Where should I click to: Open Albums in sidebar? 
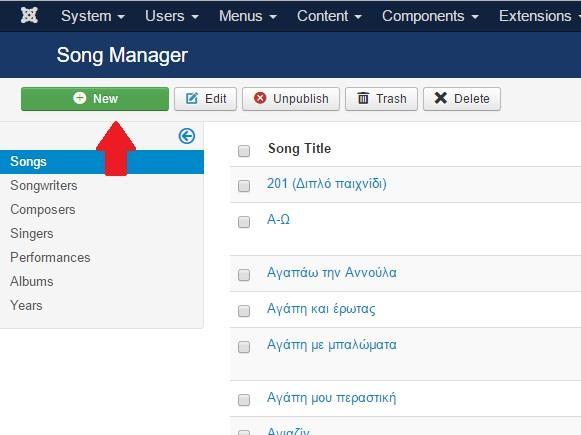(31, 282)
